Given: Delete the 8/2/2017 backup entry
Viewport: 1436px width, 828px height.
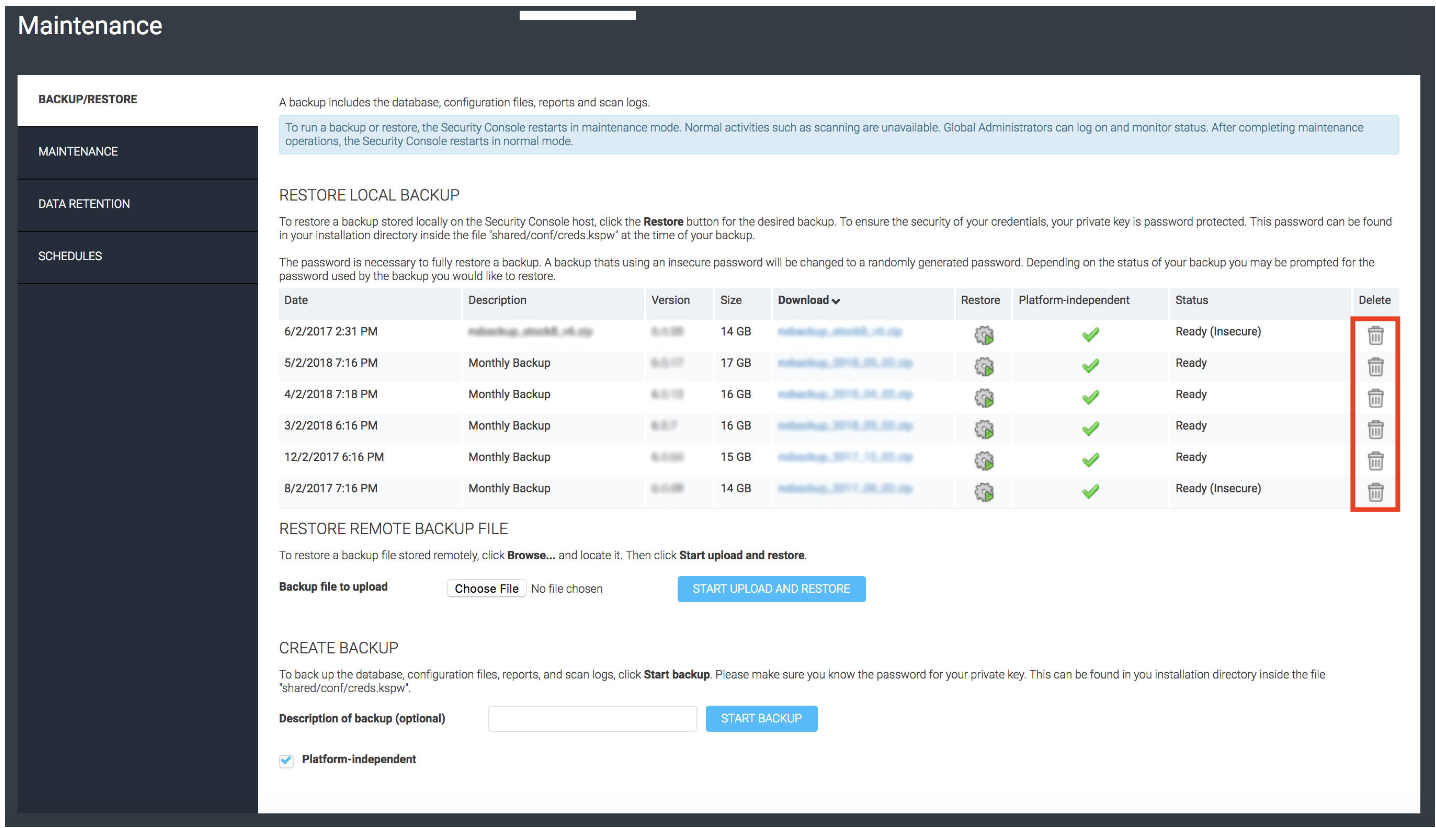Looking at the screenshot, I should tap(1375, 492).
